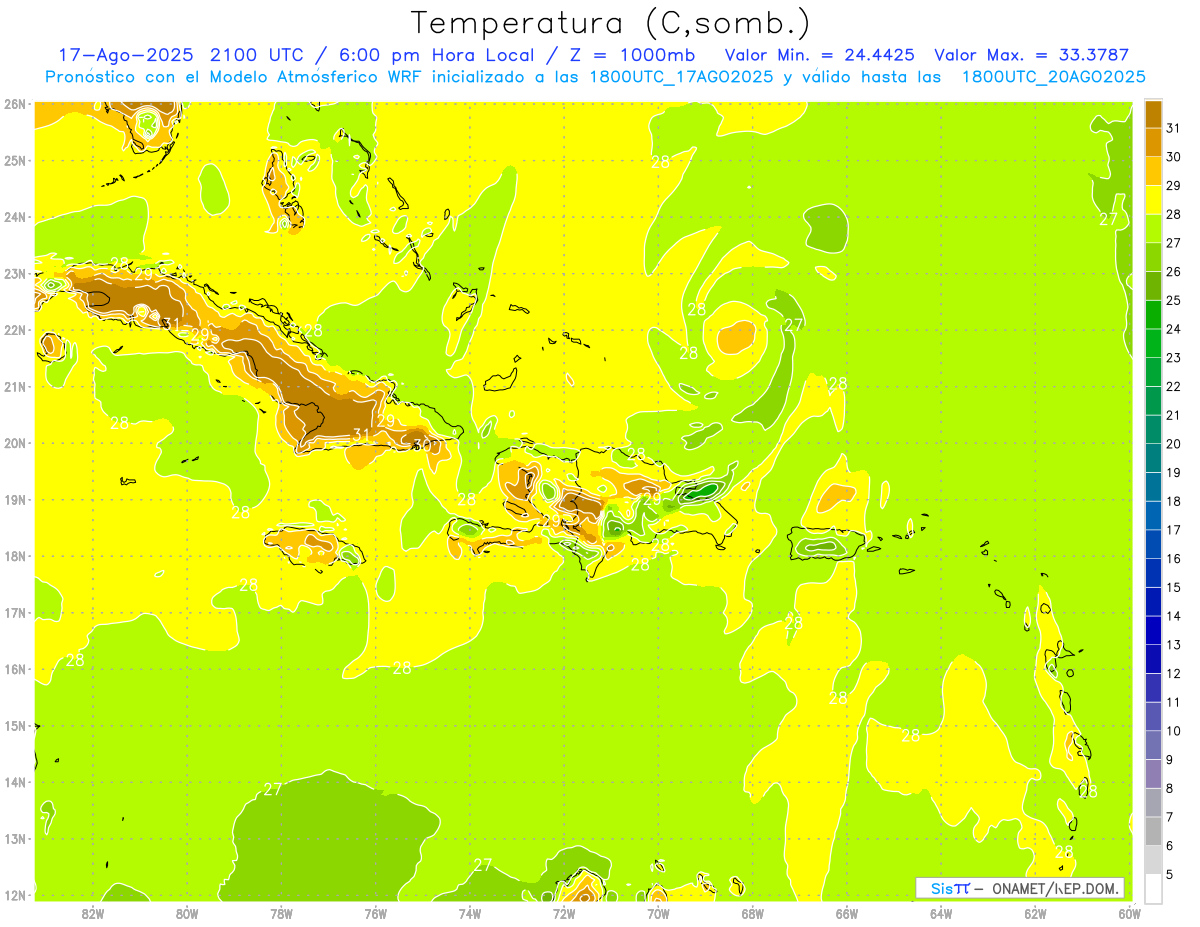Click the 66W longitude axis label
Viewport: 1200px width, 927px height.
coord(847,913)
